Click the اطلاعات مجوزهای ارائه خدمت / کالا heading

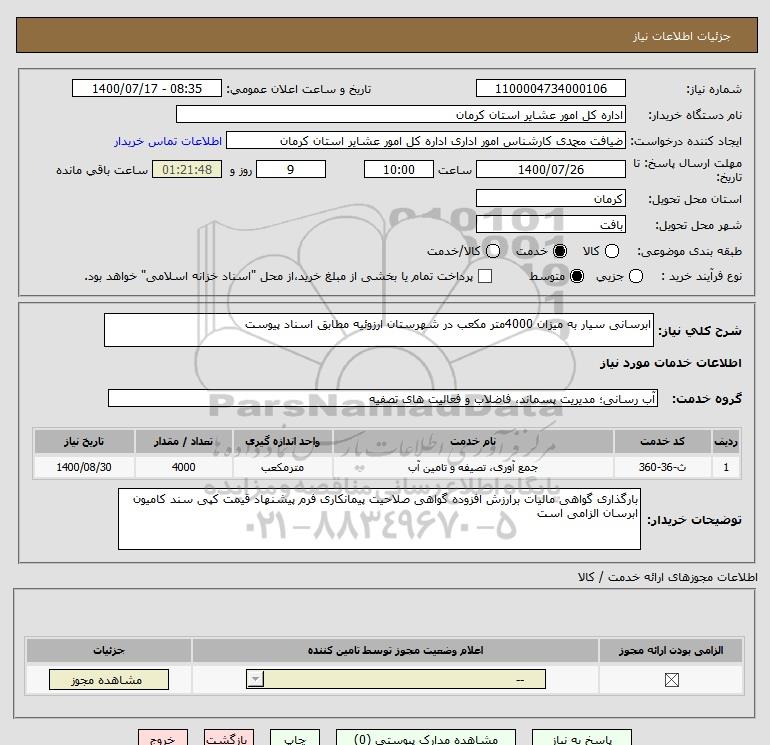coord(667,577)
